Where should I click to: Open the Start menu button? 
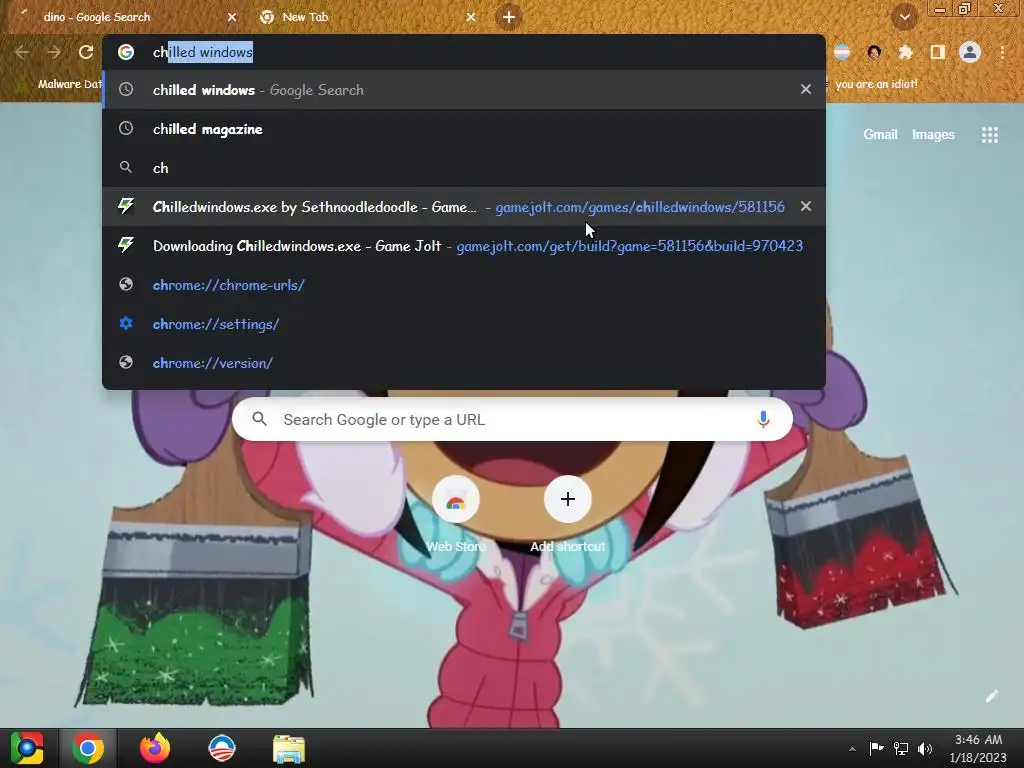click(27, 748)
